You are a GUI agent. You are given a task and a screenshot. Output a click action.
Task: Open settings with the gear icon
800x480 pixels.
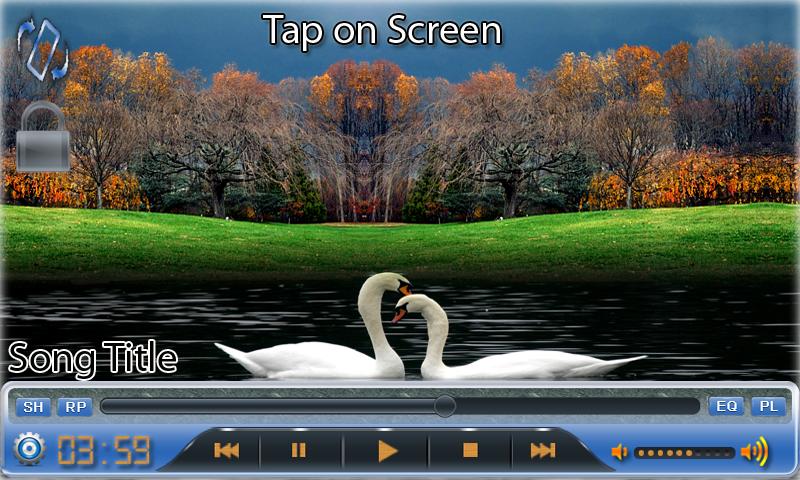click(x=29, y=449)
